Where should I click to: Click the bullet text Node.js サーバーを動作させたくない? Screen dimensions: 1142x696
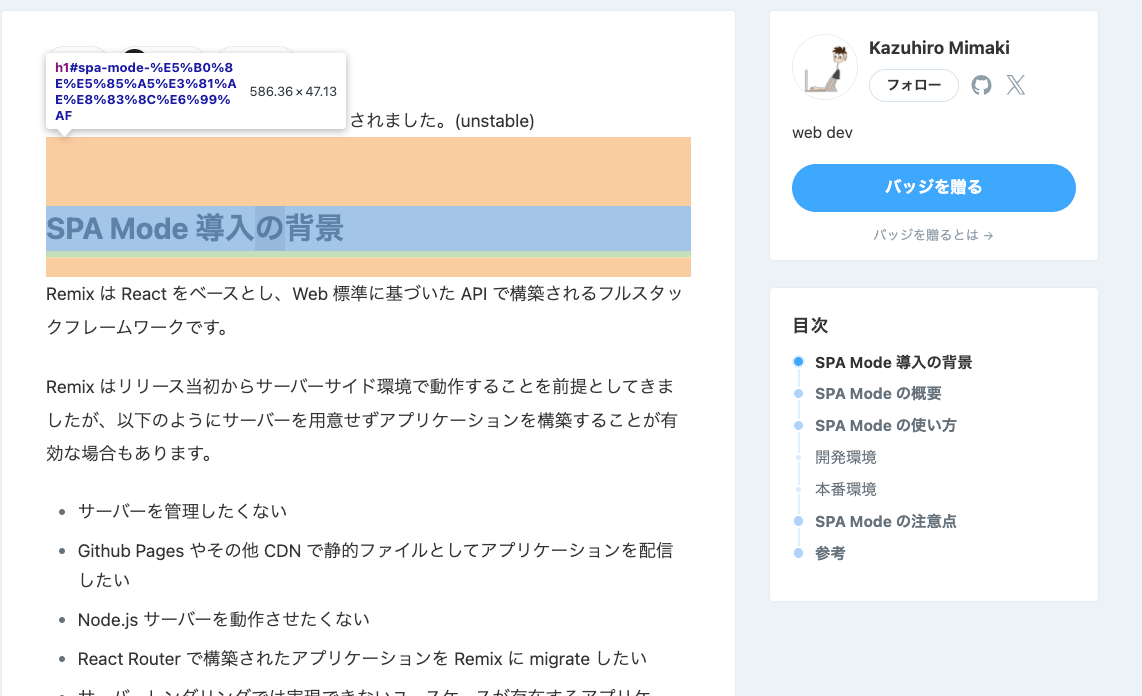click(x=224, y=620)
